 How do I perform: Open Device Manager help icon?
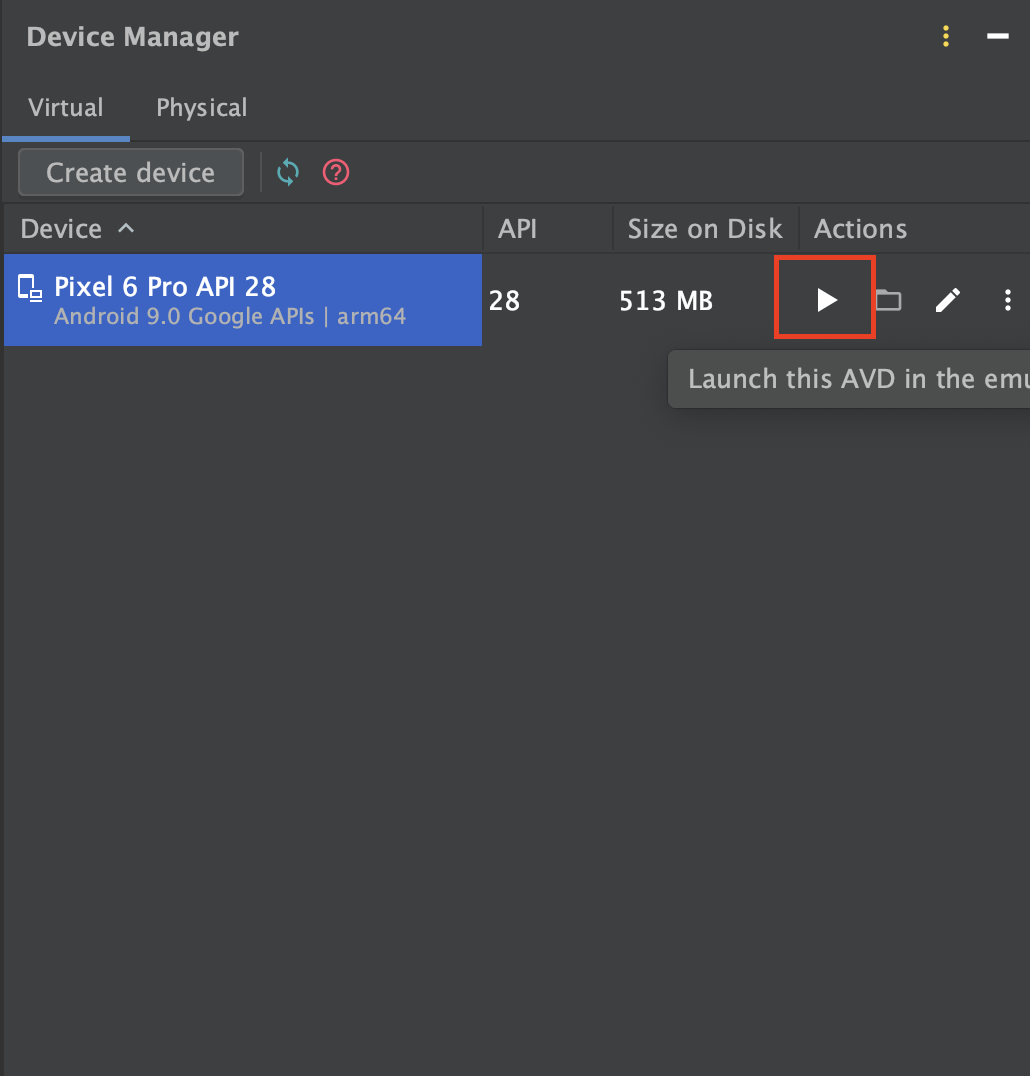(336, 172)
